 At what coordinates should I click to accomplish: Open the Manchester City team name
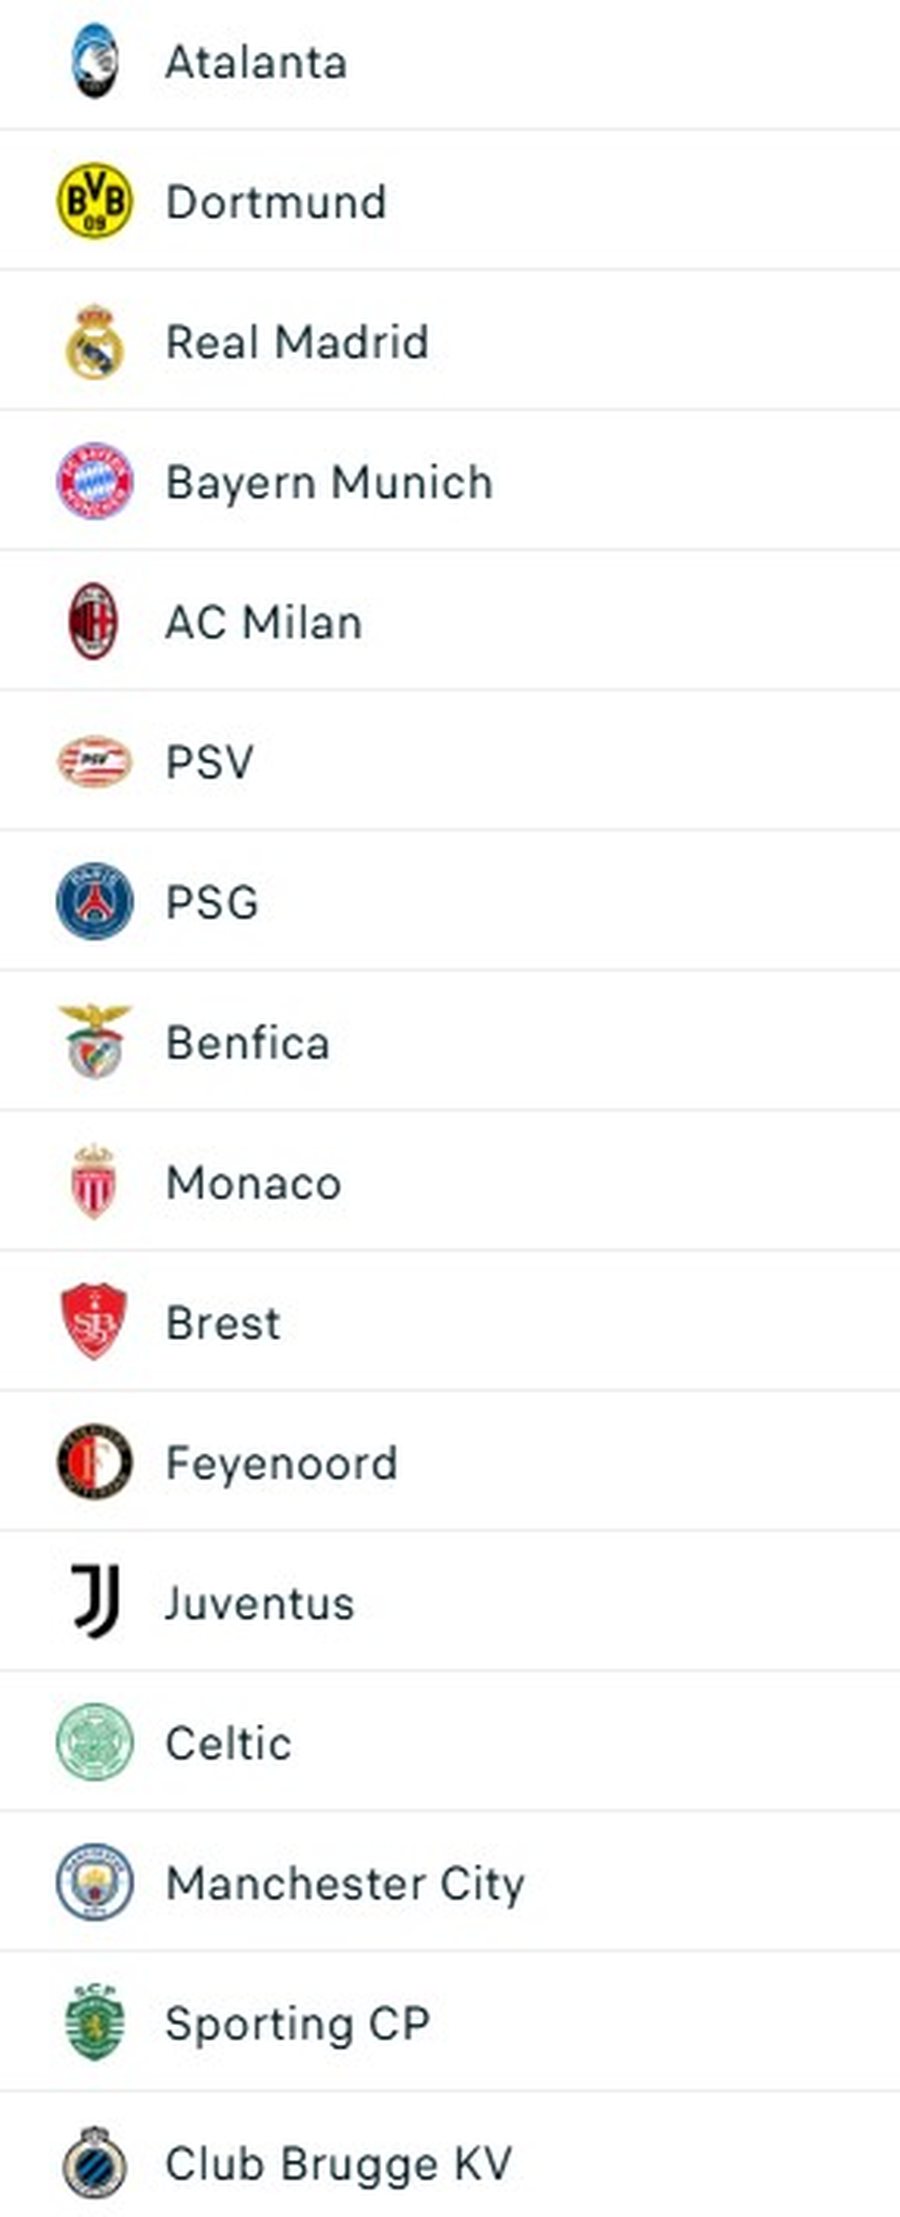point(345,1884)
